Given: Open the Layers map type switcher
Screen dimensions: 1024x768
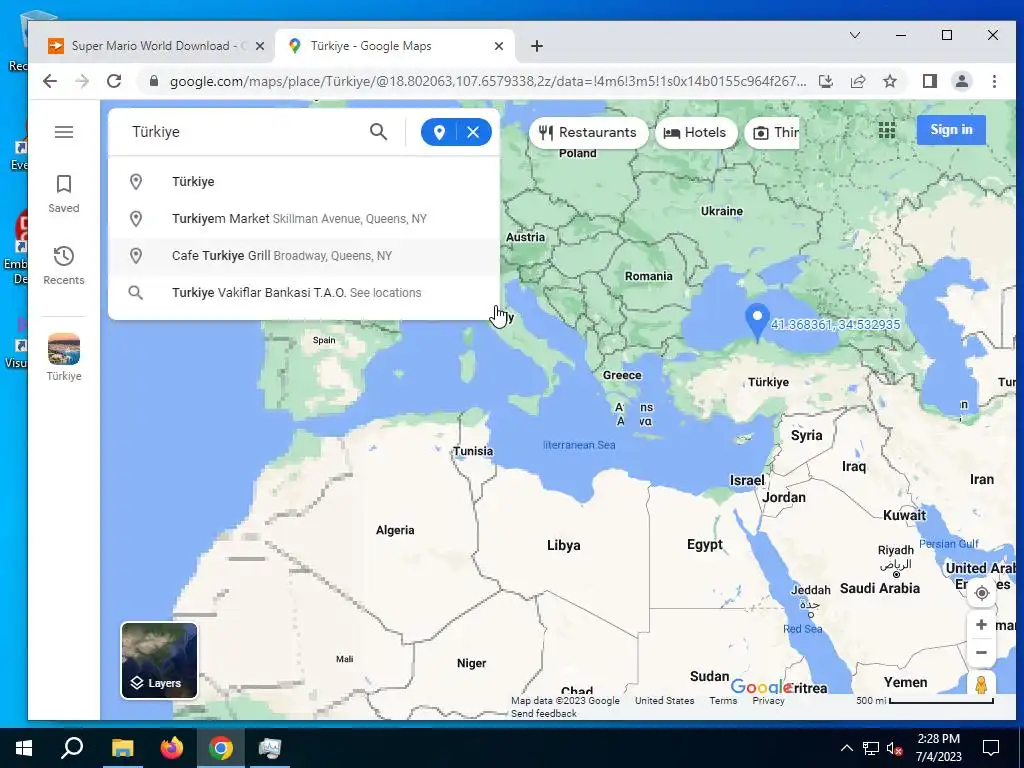Looking at the screenshot, I should click(x=159, y=660).
